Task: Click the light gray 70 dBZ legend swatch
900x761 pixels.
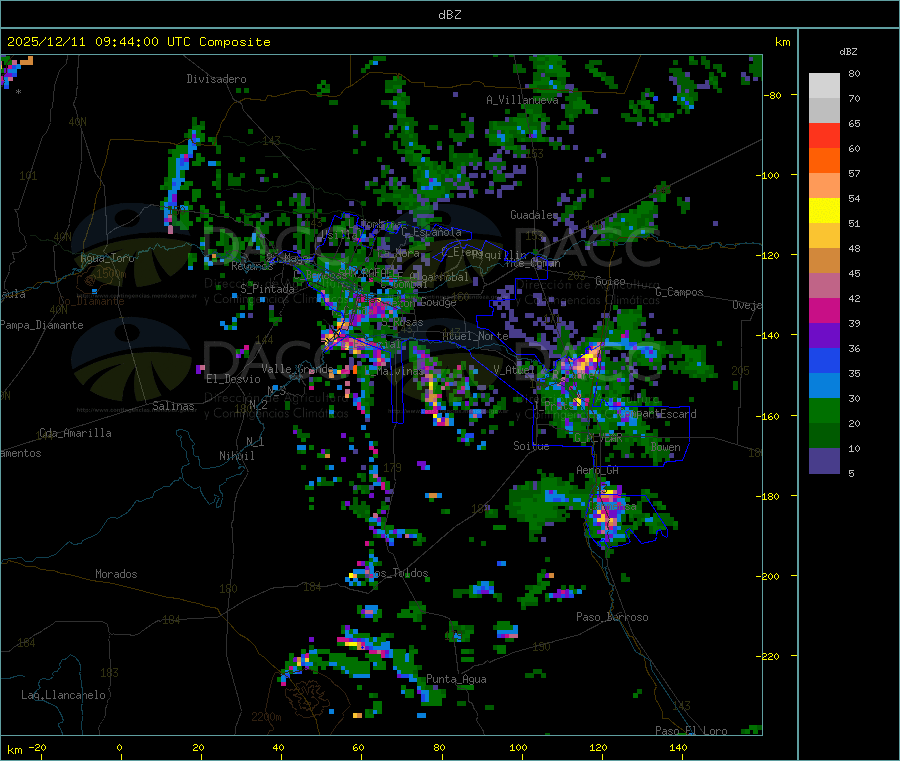Action: tap(824, 110)
